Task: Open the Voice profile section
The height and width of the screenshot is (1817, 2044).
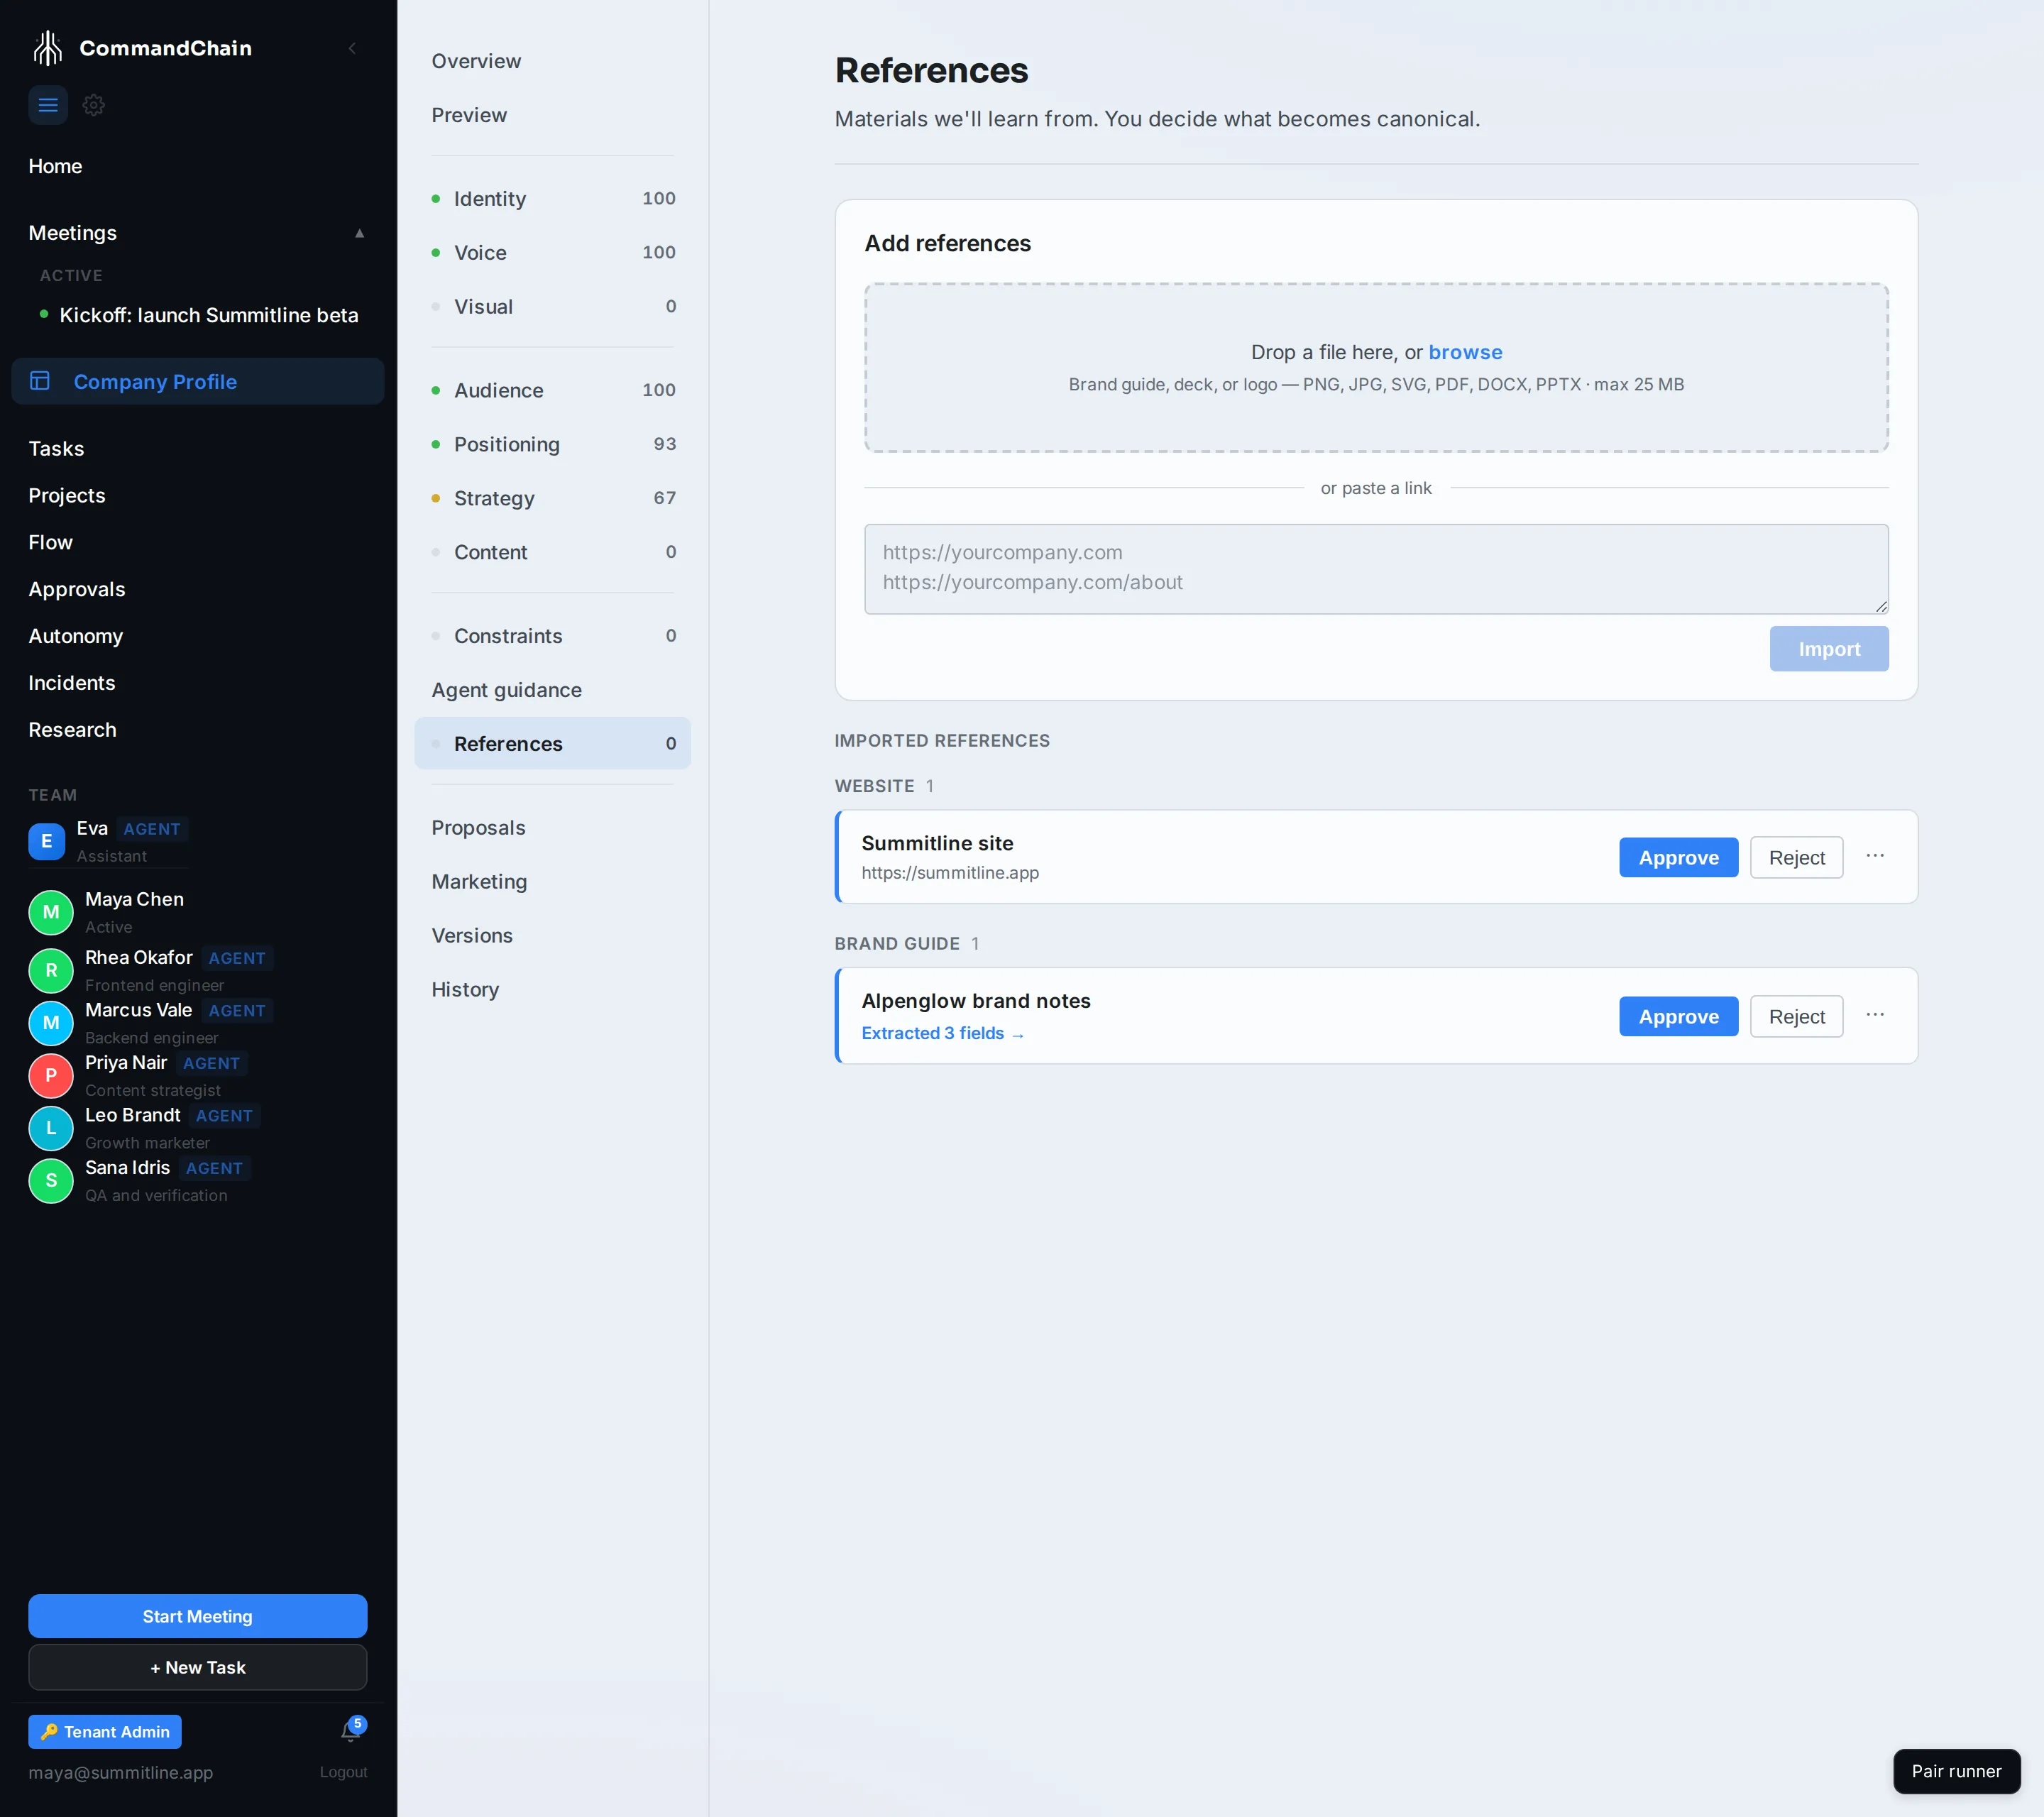Action: pyautogui.click(x=553, y=252)
